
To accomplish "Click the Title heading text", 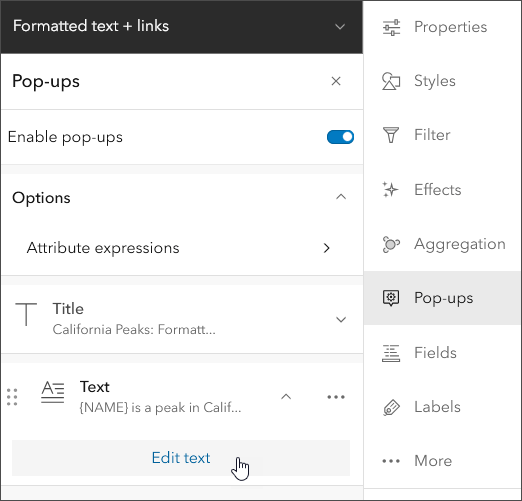I will [x=68, y=309].
